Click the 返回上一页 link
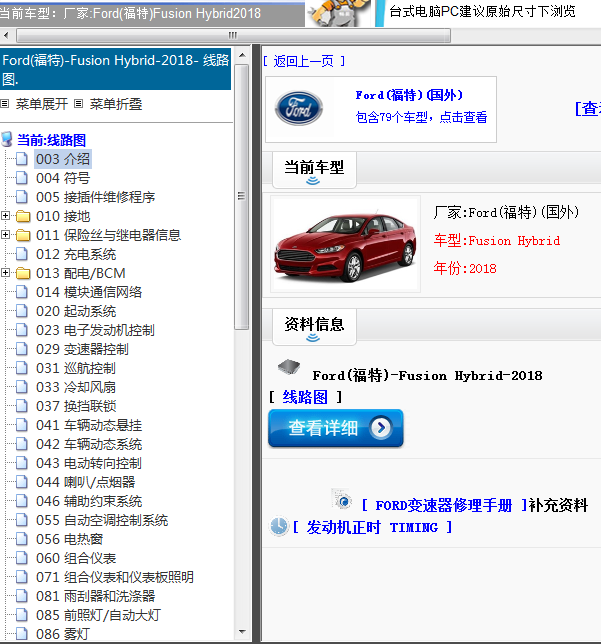This screenshot has height=644, width=601. 304,61
